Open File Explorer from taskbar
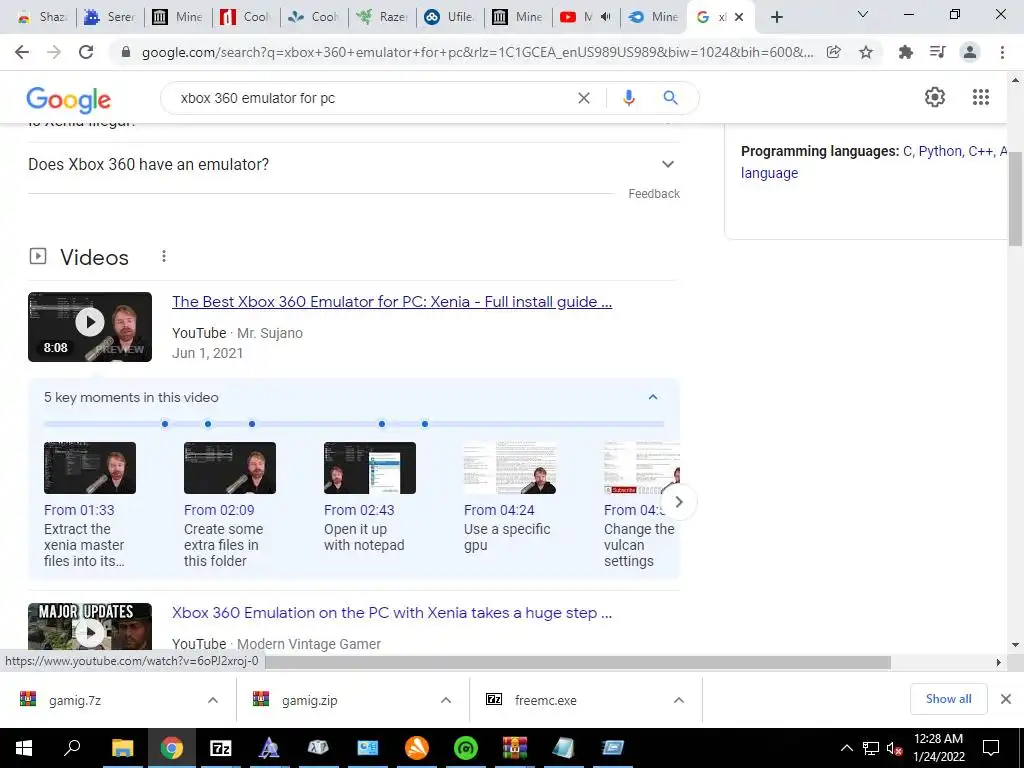Screen dimensions: 1024x768 (122, 748)
